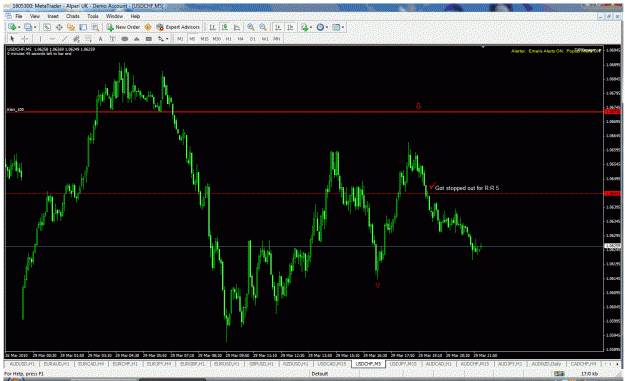The height and width of the screenshot is (381, 625).
Task: Select the vertical line drawing tool
Action: pos(40,39)
